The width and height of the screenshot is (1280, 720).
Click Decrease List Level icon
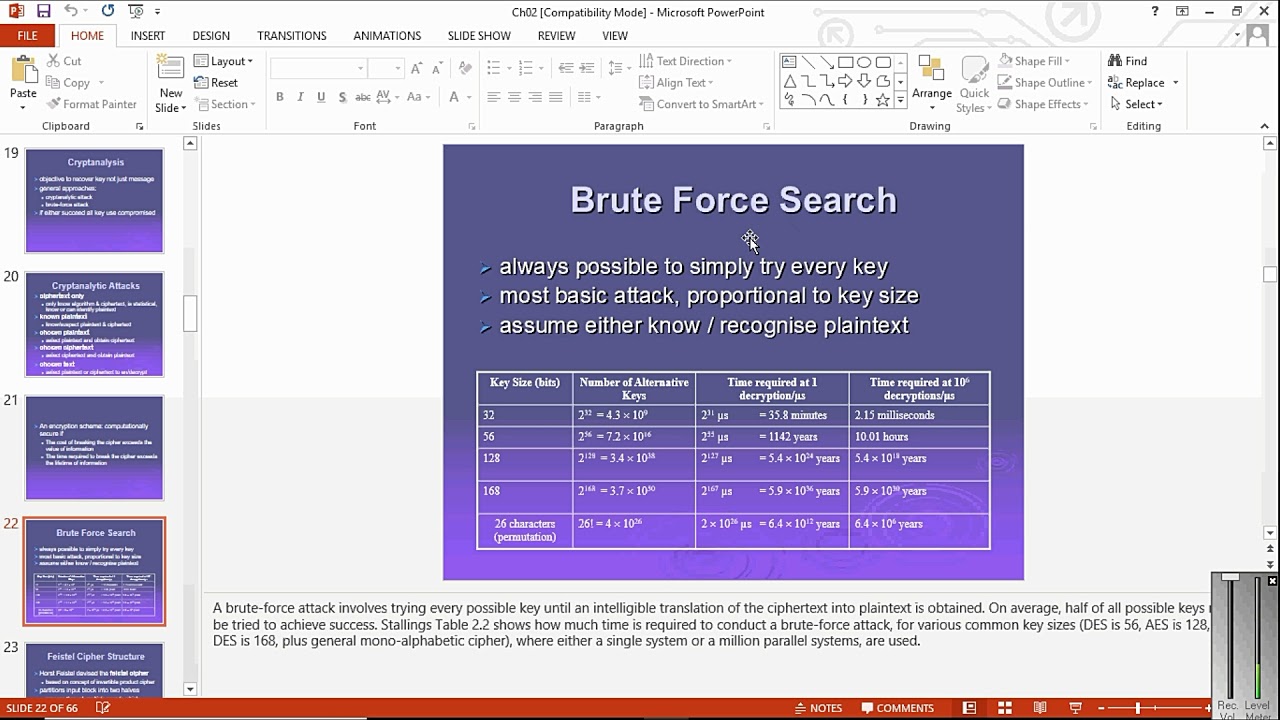pyautogui.click(x=565, y=68)
